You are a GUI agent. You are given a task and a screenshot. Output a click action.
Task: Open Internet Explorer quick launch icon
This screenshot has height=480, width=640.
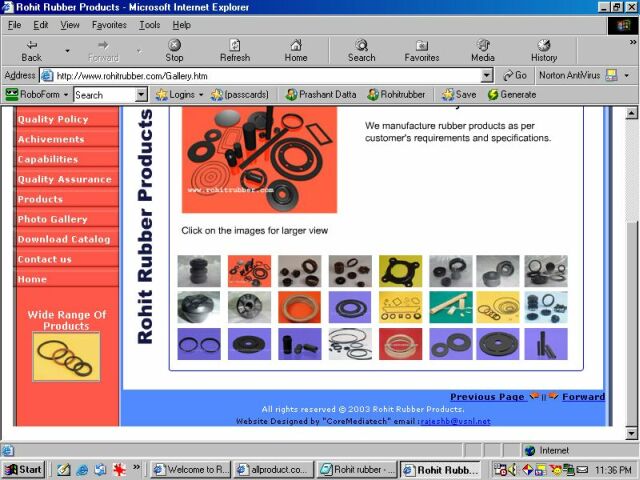[x=82, y=470]
